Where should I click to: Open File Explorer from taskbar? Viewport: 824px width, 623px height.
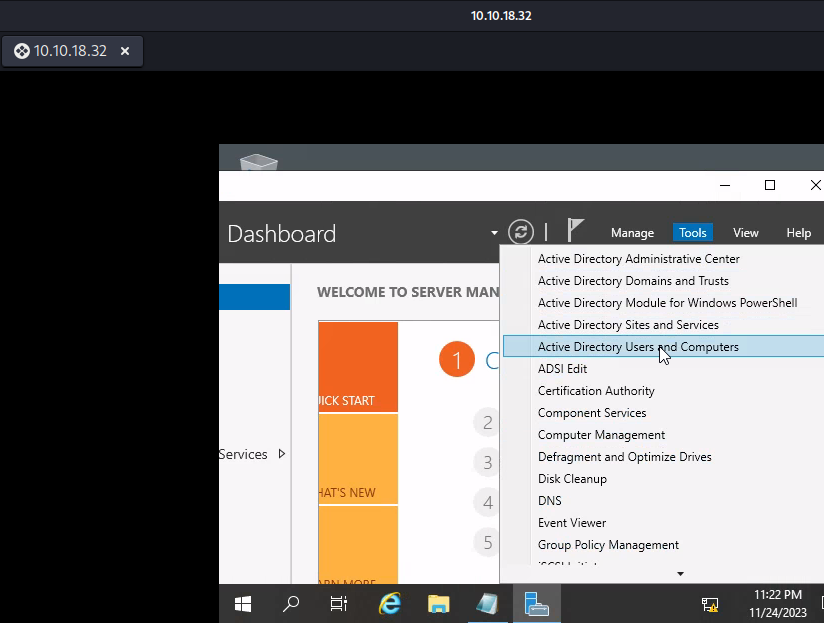(438, 604)
